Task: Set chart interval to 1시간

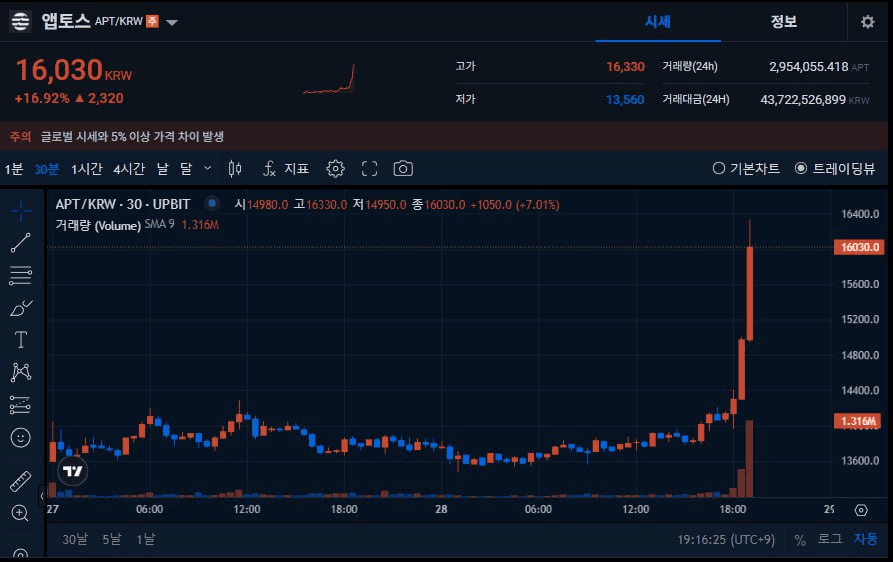Action: pyautogui.click(x=86, y=169)
